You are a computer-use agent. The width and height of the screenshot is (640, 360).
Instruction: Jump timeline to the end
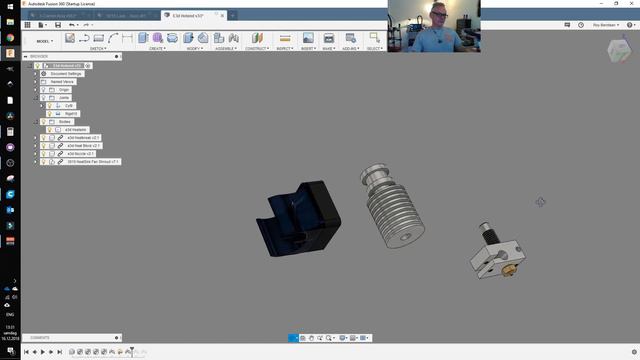point(60,352)
